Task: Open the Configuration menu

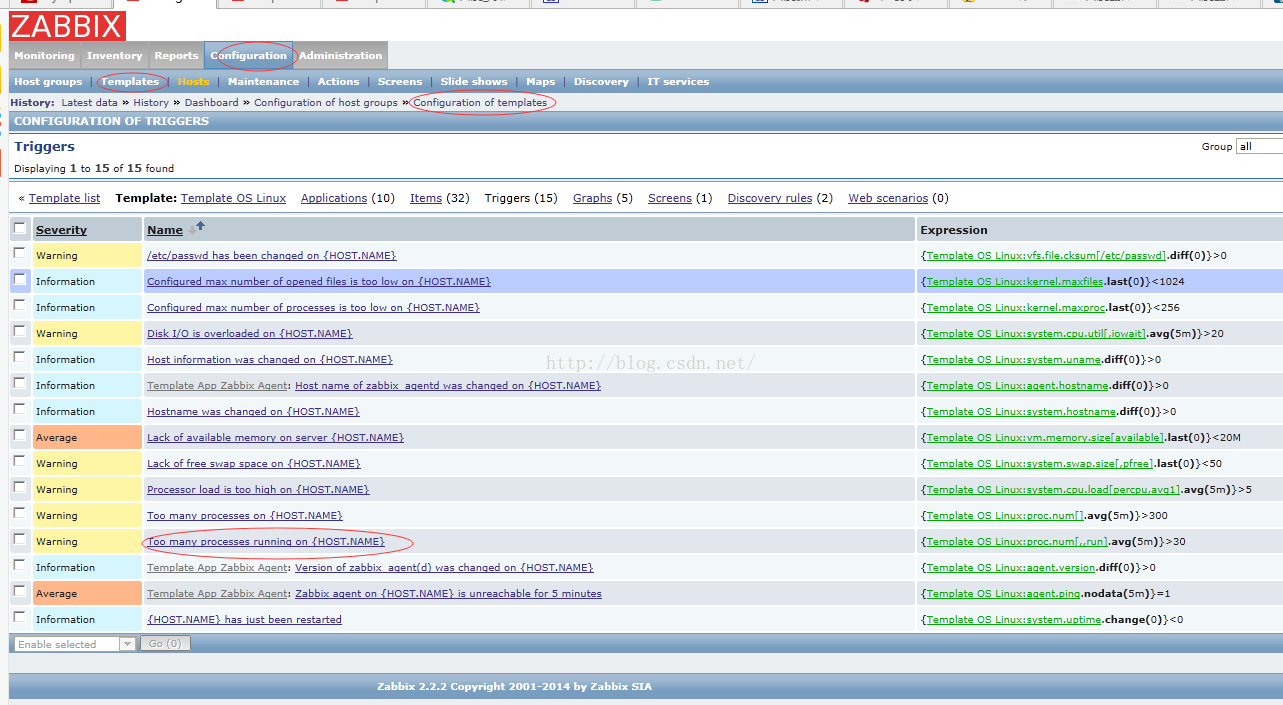Action: 248,56
